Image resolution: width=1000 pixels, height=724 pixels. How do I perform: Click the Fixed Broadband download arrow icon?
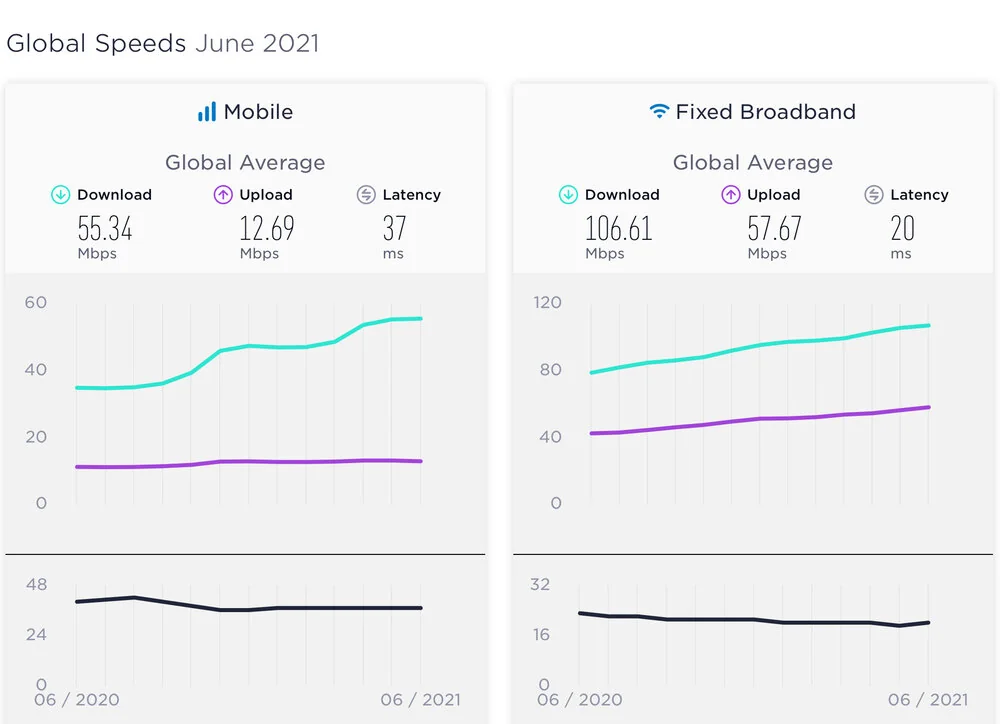point(569,195)
